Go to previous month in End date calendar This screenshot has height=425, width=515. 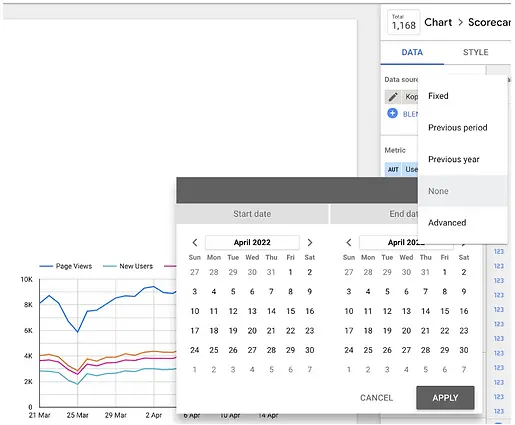tap(349, 242)
